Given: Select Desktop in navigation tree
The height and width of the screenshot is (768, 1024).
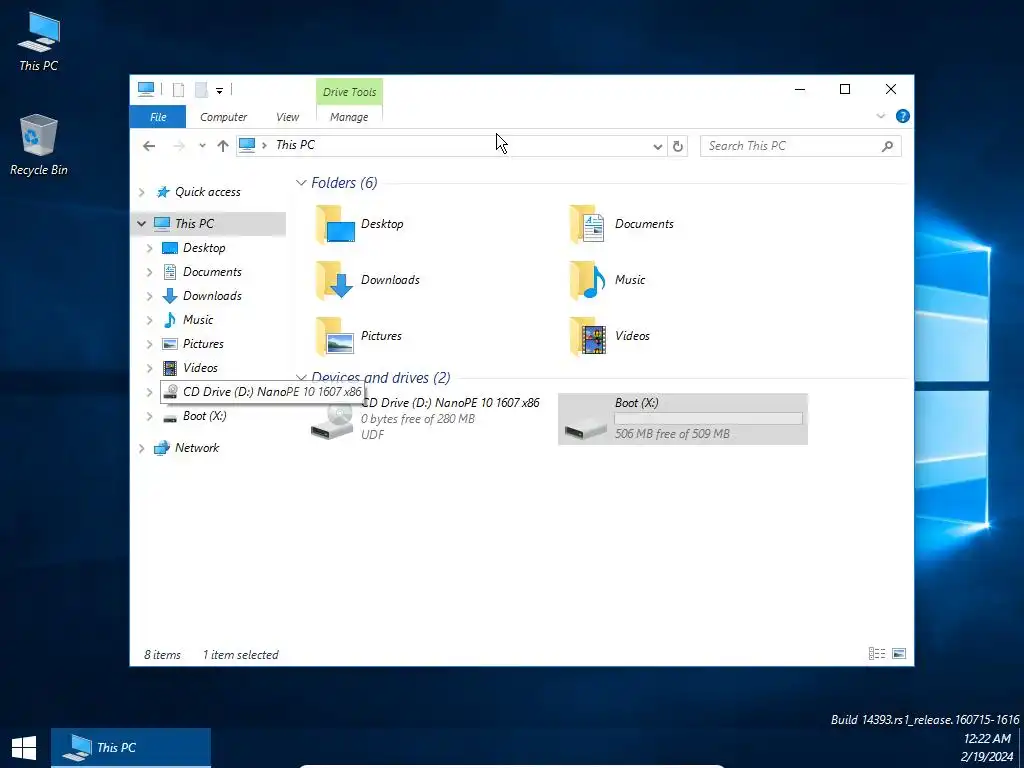Looking at the screenshot, I should coord(204,248).
